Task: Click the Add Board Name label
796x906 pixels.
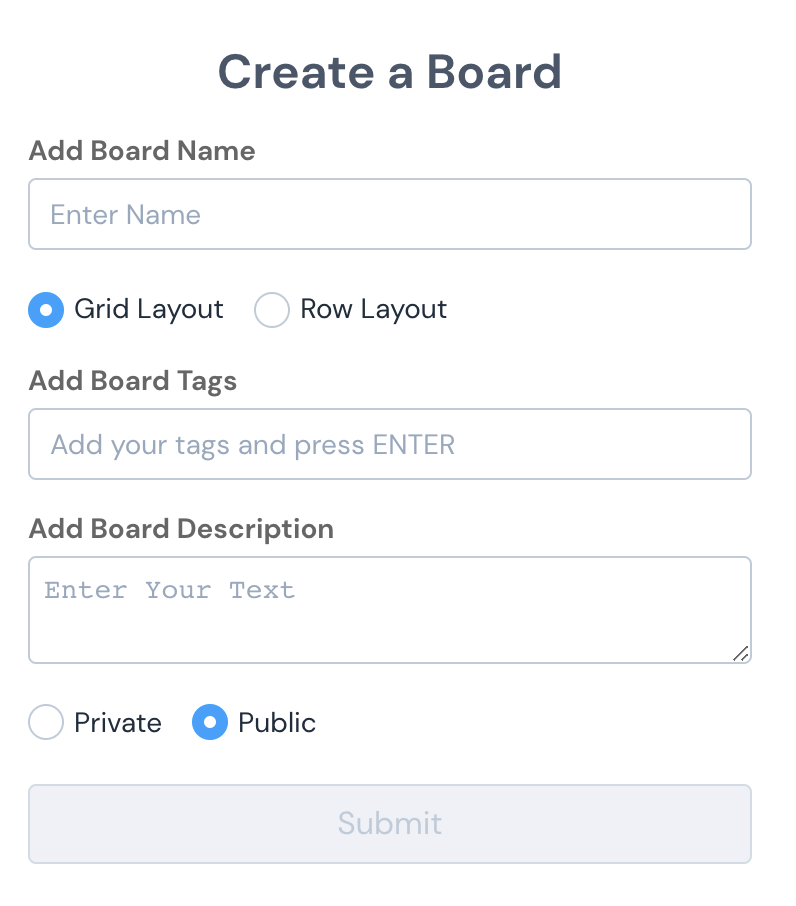Action: click(142, 151)
